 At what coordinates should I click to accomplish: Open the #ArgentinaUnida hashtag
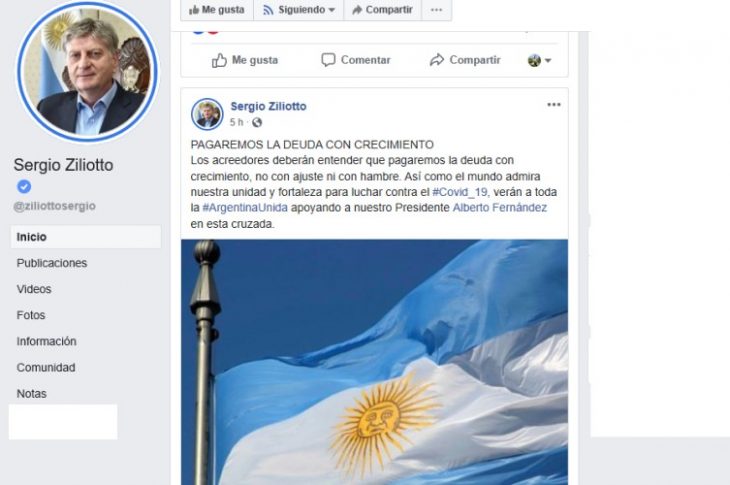pos(245,208)
